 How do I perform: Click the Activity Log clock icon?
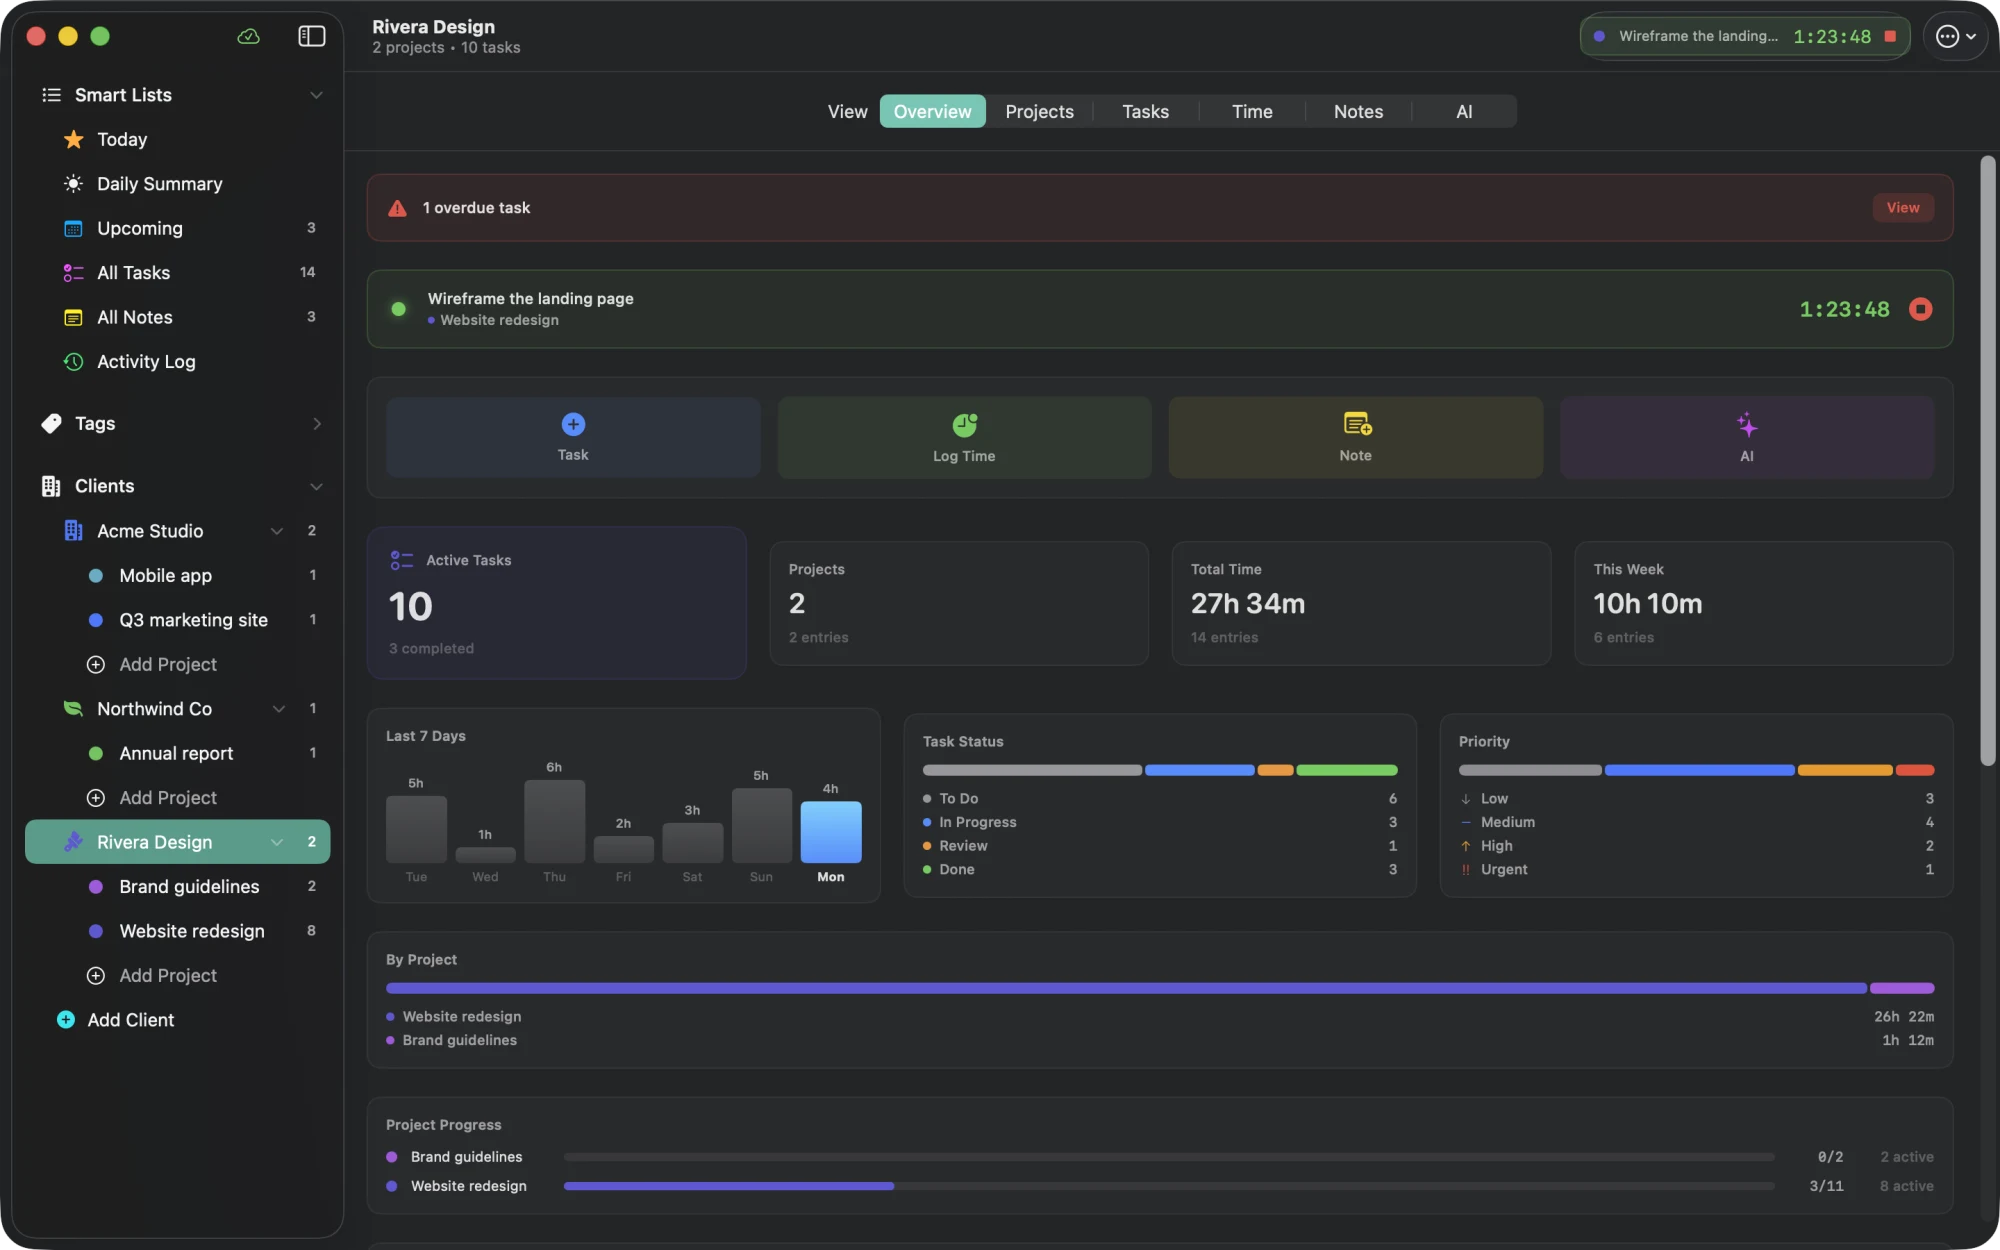[73, 362]
